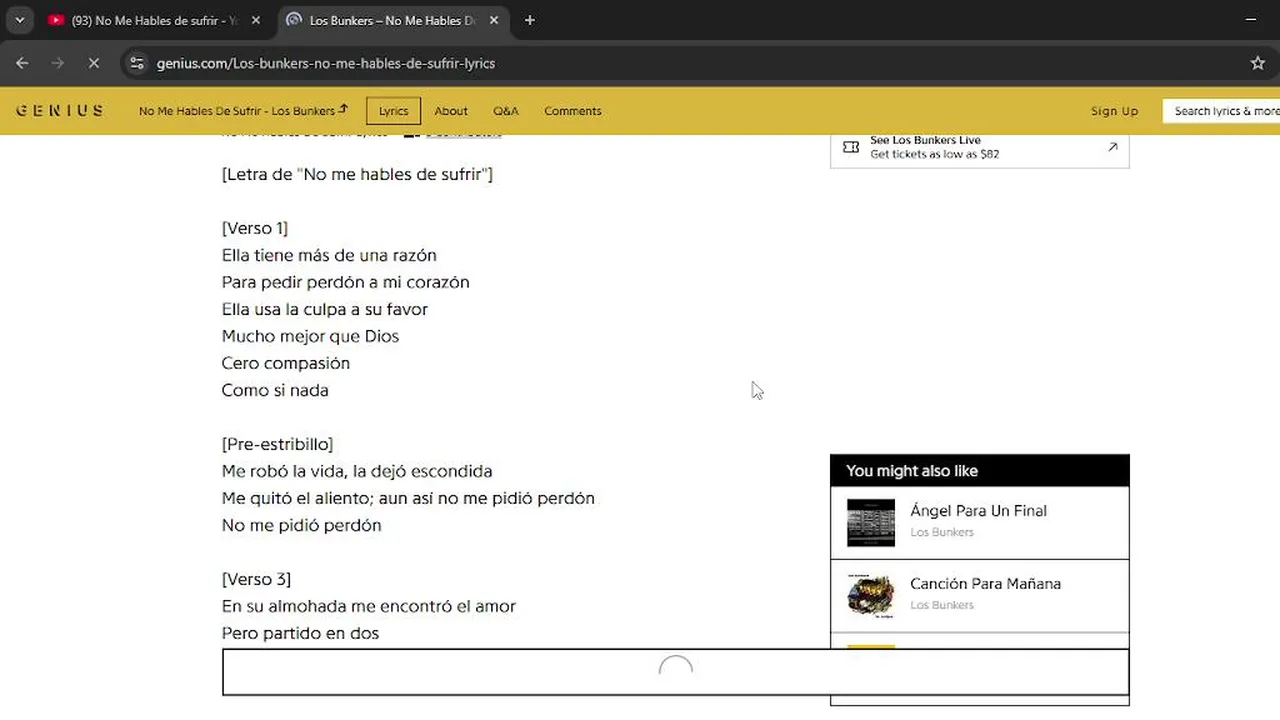Viewport: 1280px width, 720px height.
Task: Bookmark this page with star icon
Action: point(1258,63)
